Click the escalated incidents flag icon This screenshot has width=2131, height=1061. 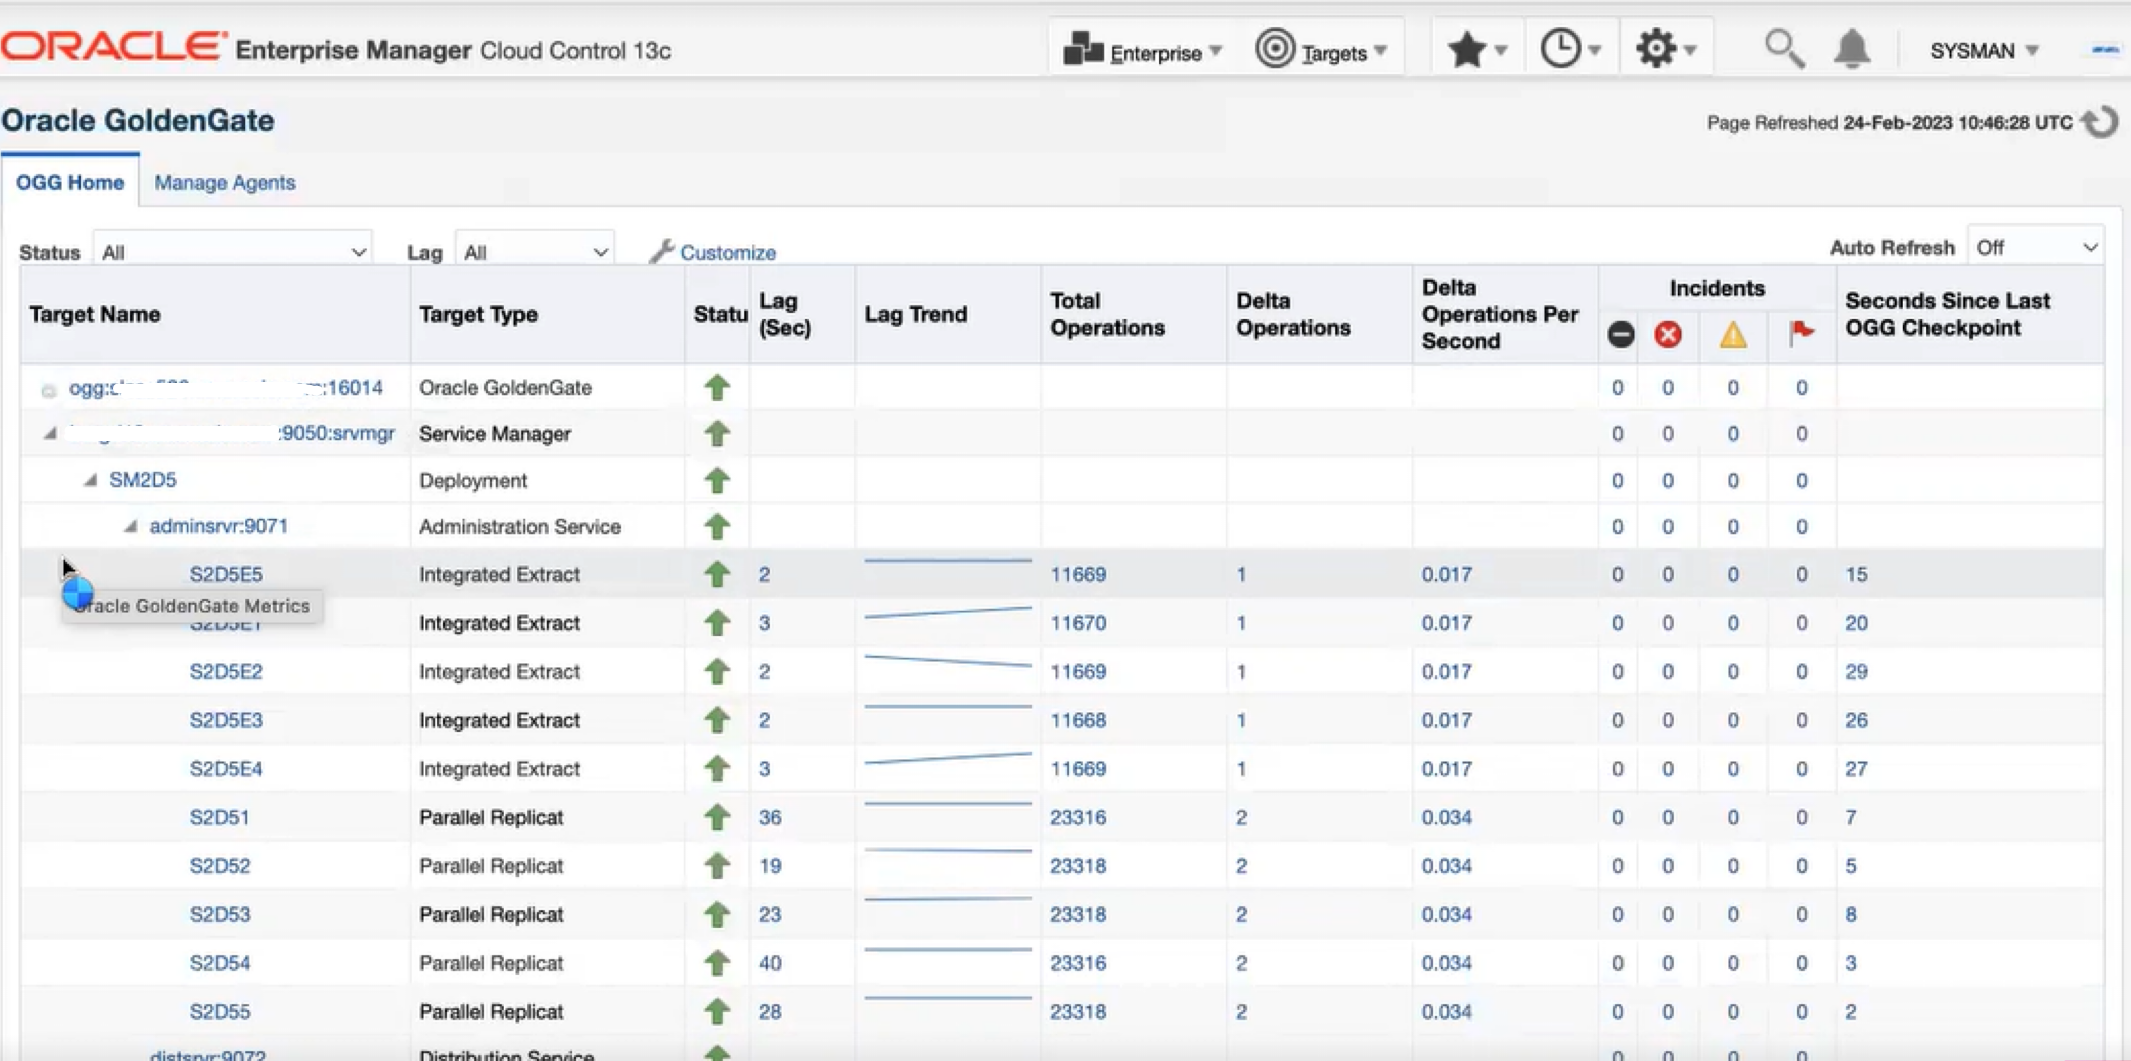tap(1801, 333)
